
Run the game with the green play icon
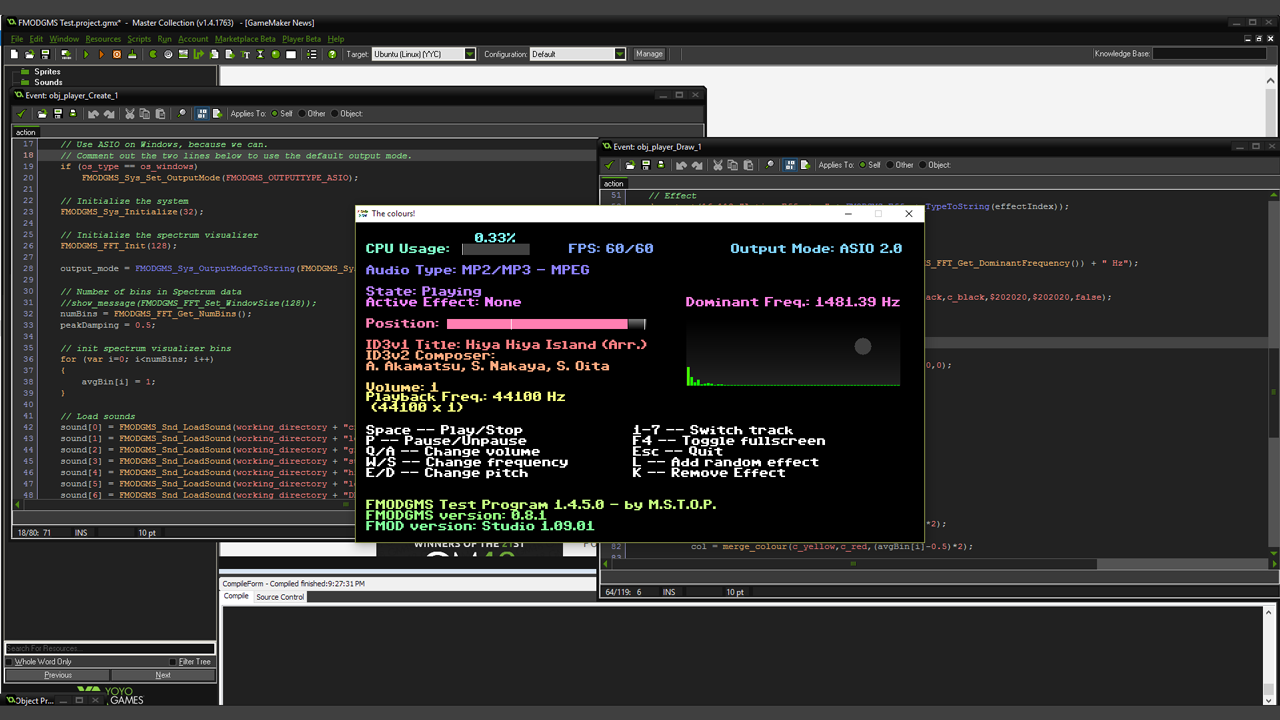pos(86,54)
